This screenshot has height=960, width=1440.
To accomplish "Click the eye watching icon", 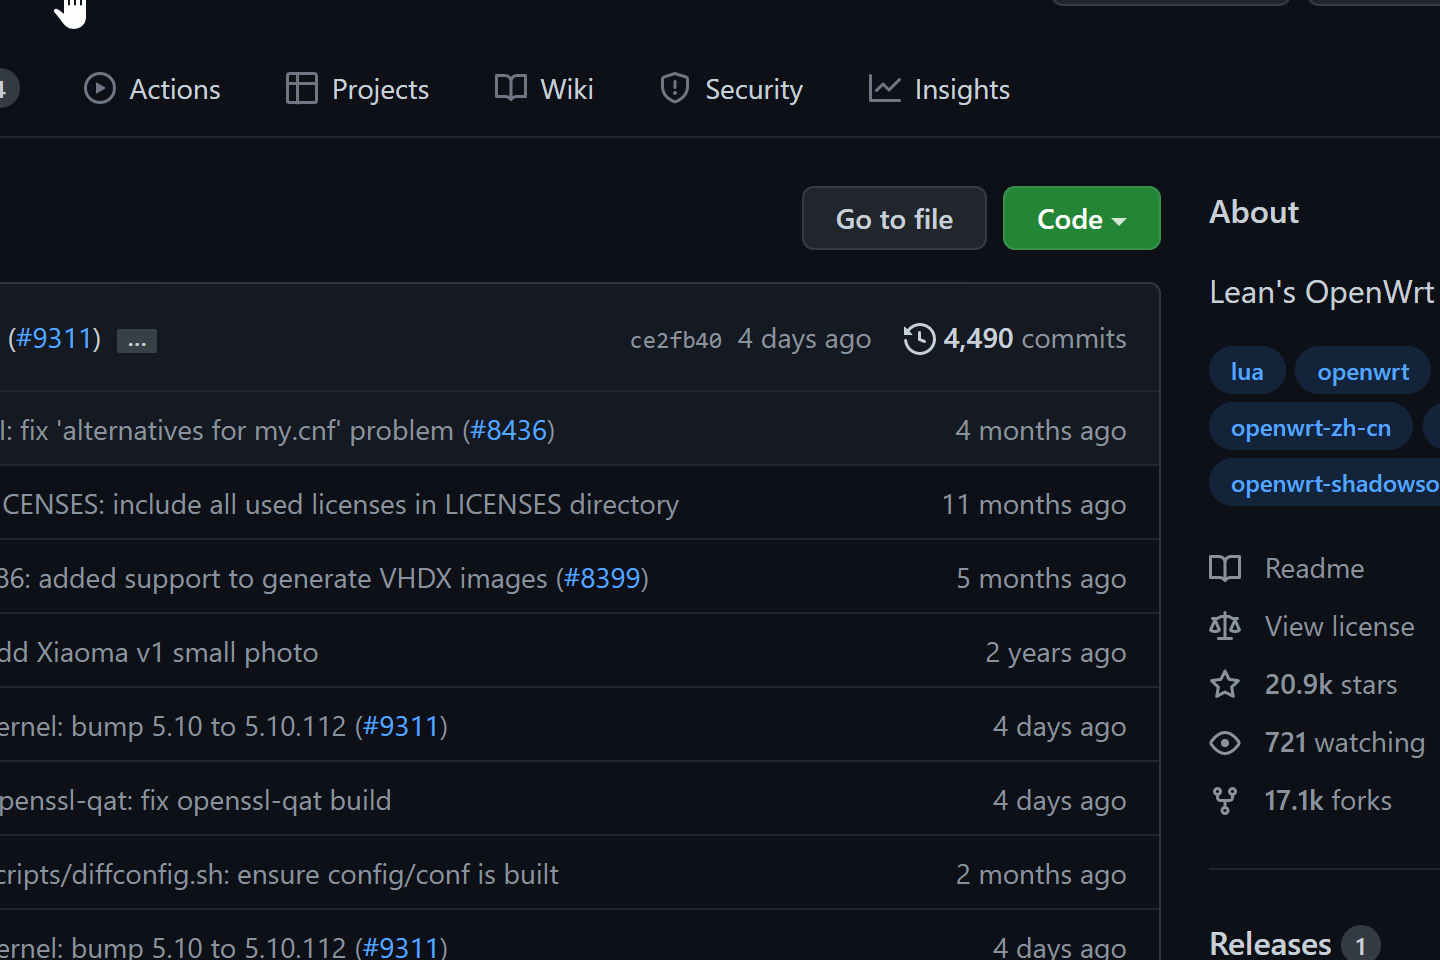I will [1225, 743].
